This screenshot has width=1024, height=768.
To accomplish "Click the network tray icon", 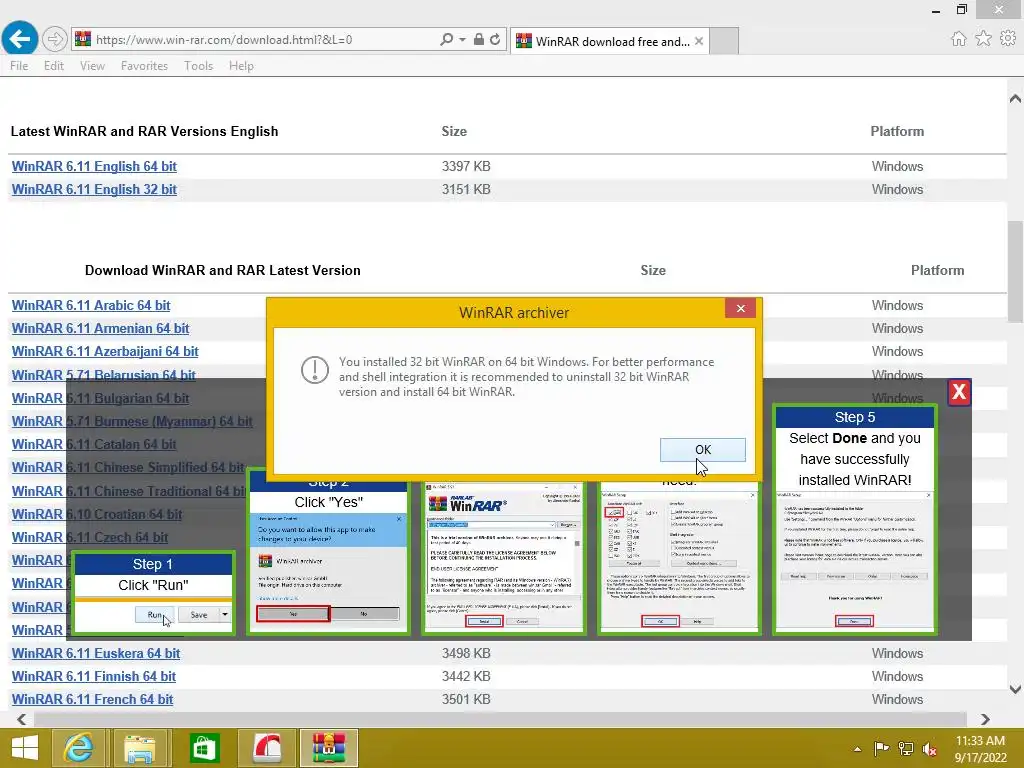I will pos(906,748).
